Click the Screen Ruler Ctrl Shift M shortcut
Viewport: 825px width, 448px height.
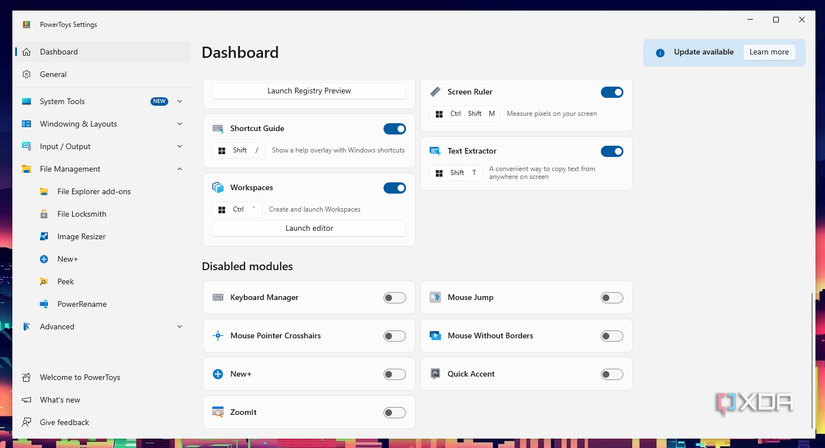click(465, 114)
